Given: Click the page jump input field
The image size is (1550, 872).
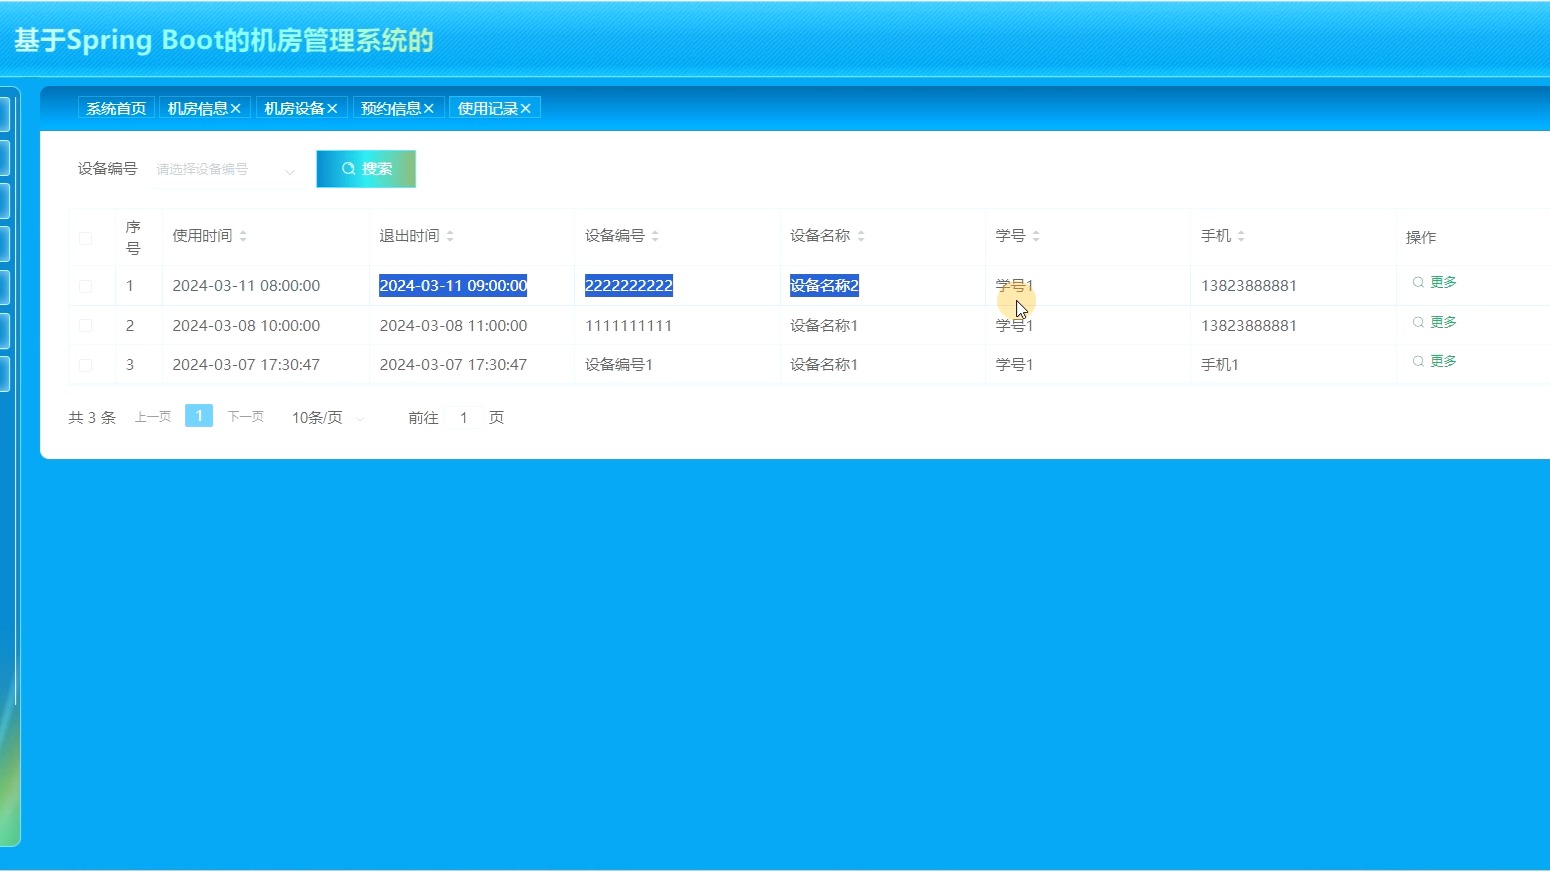Looking at the screenshot, I should pos(463,418).
